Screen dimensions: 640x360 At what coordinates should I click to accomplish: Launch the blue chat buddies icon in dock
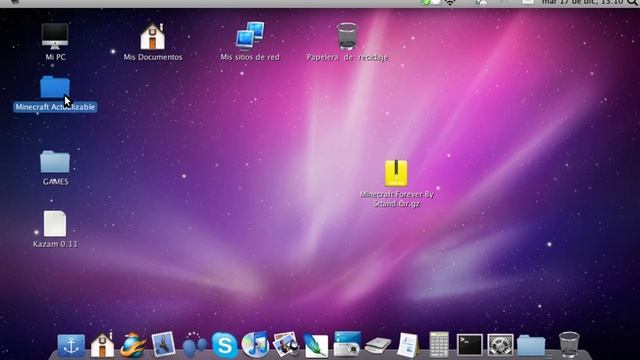click(194, 345)
